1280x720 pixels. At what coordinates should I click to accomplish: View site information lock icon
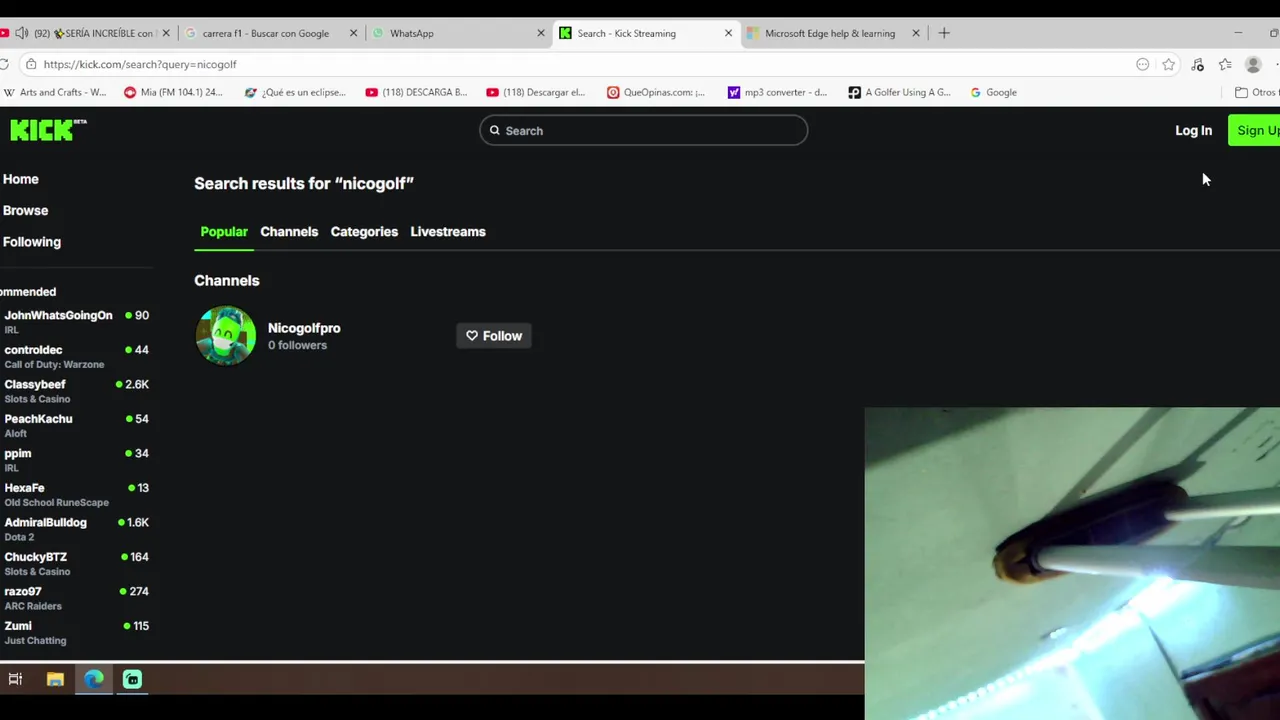point(31,64)
